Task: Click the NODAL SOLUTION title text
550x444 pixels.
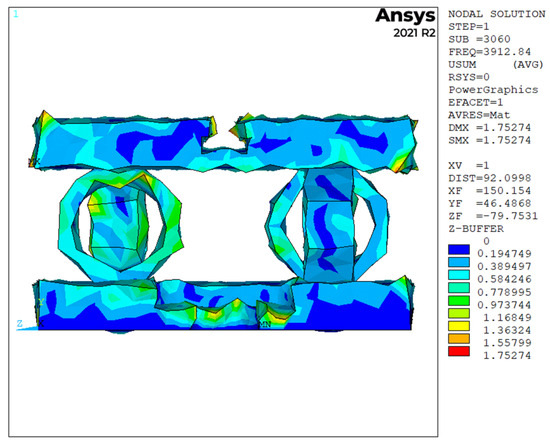Action: coord(497,14)
